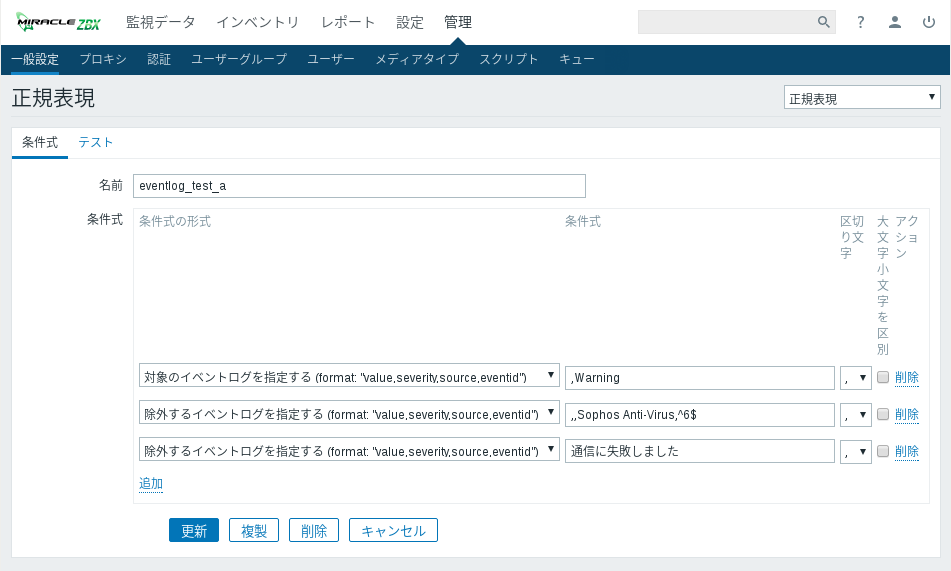The width and height of the screenshot is (951, 571).
Task: Click the search magnifier icon
Action: click(x=823, y=22)
